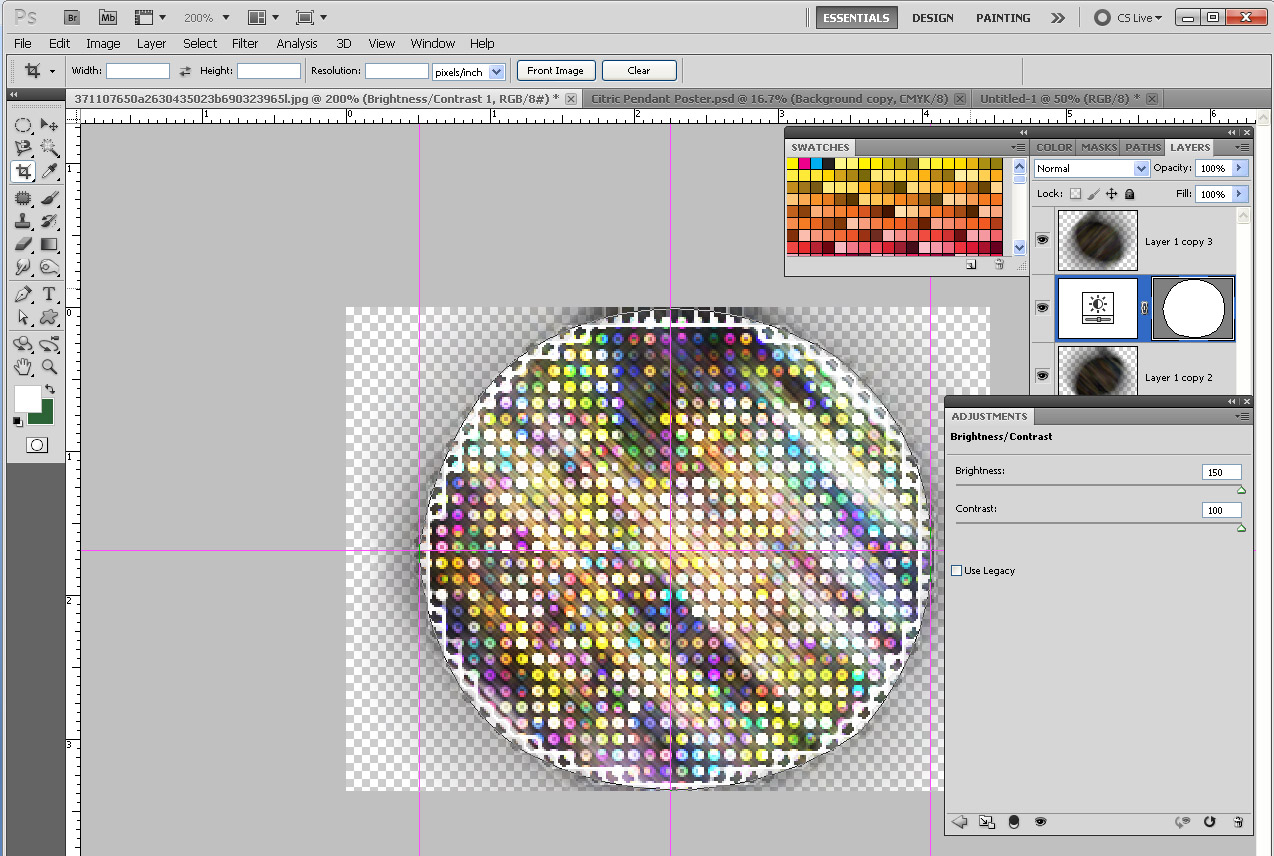
Task: Select the Crop tool
Action: (x=22, y=171)
